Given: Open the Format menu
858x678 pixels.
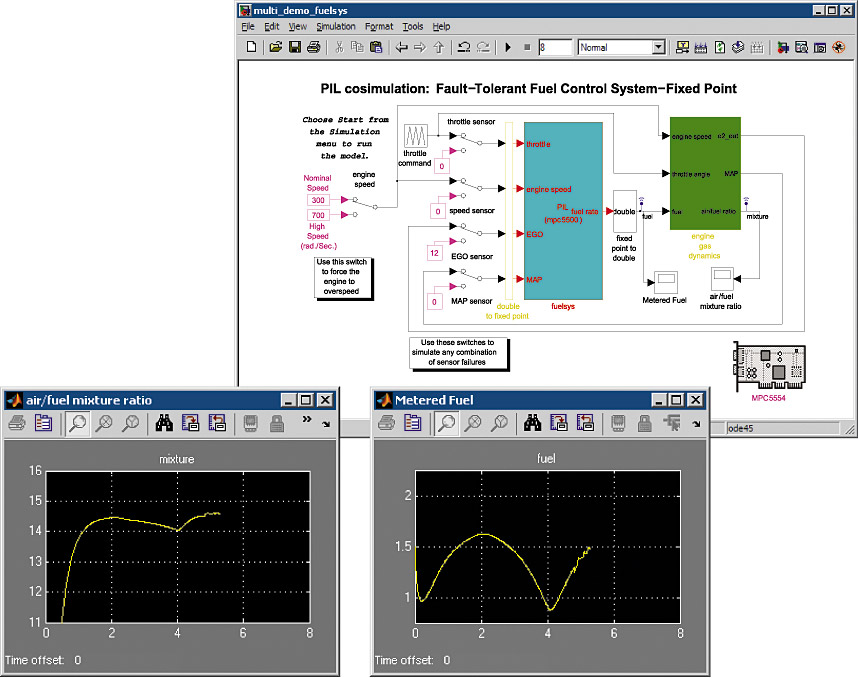Looking at the screenshot, I should coord(379,26).
